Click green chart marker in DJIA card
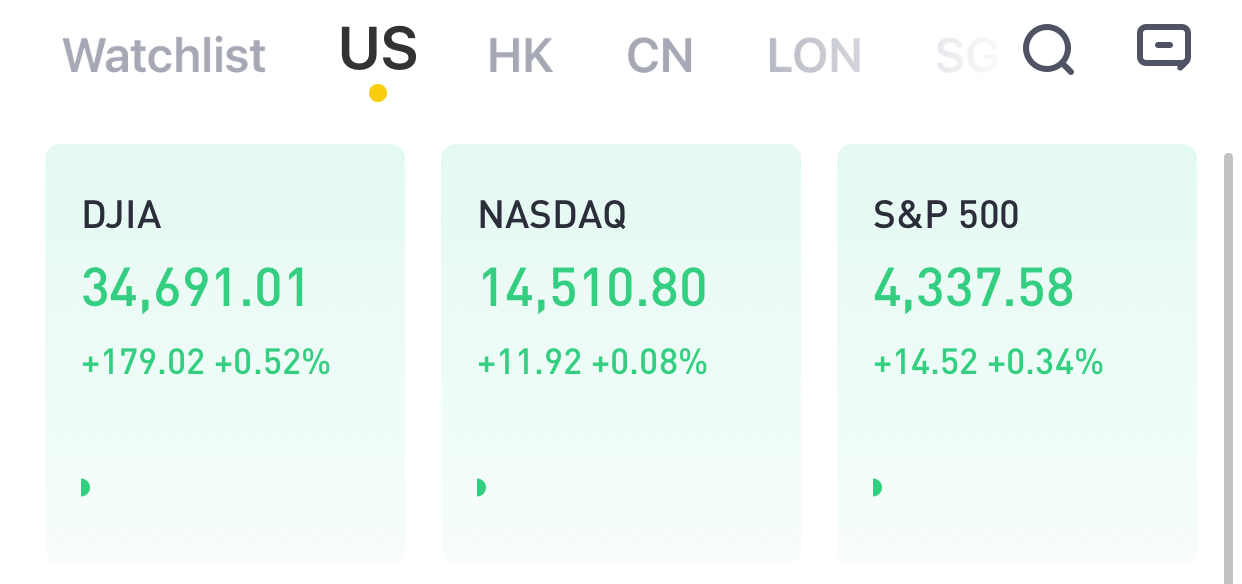 click(85, 487)
